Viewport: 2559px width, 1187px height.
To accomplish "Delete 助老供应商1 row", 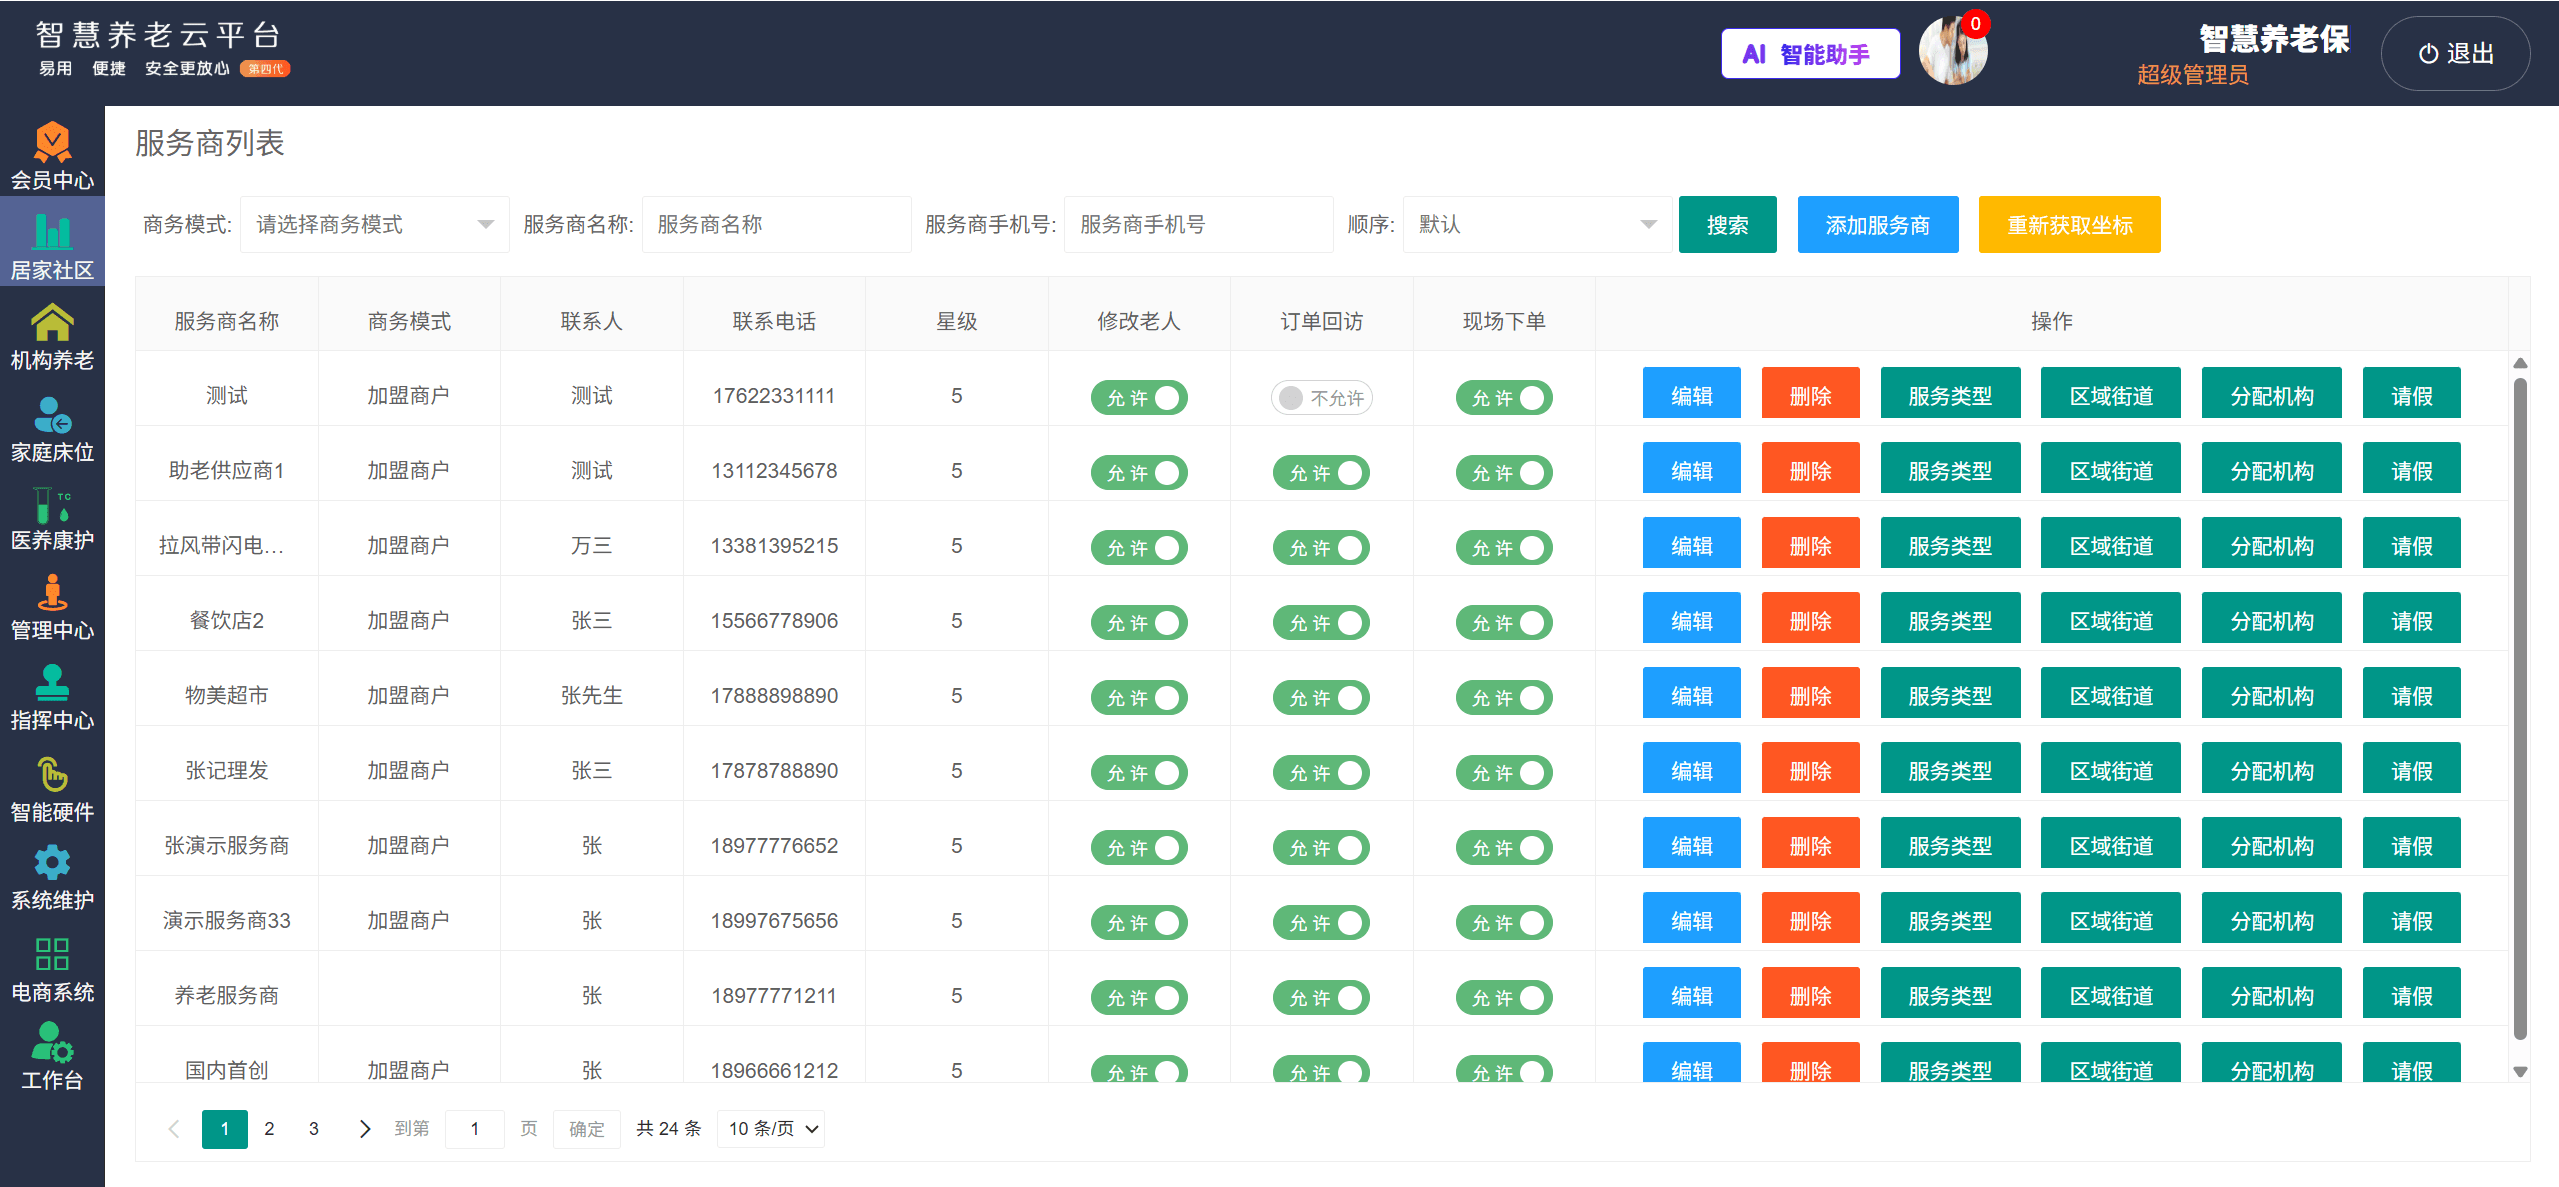I will [x=1811, y=468].
